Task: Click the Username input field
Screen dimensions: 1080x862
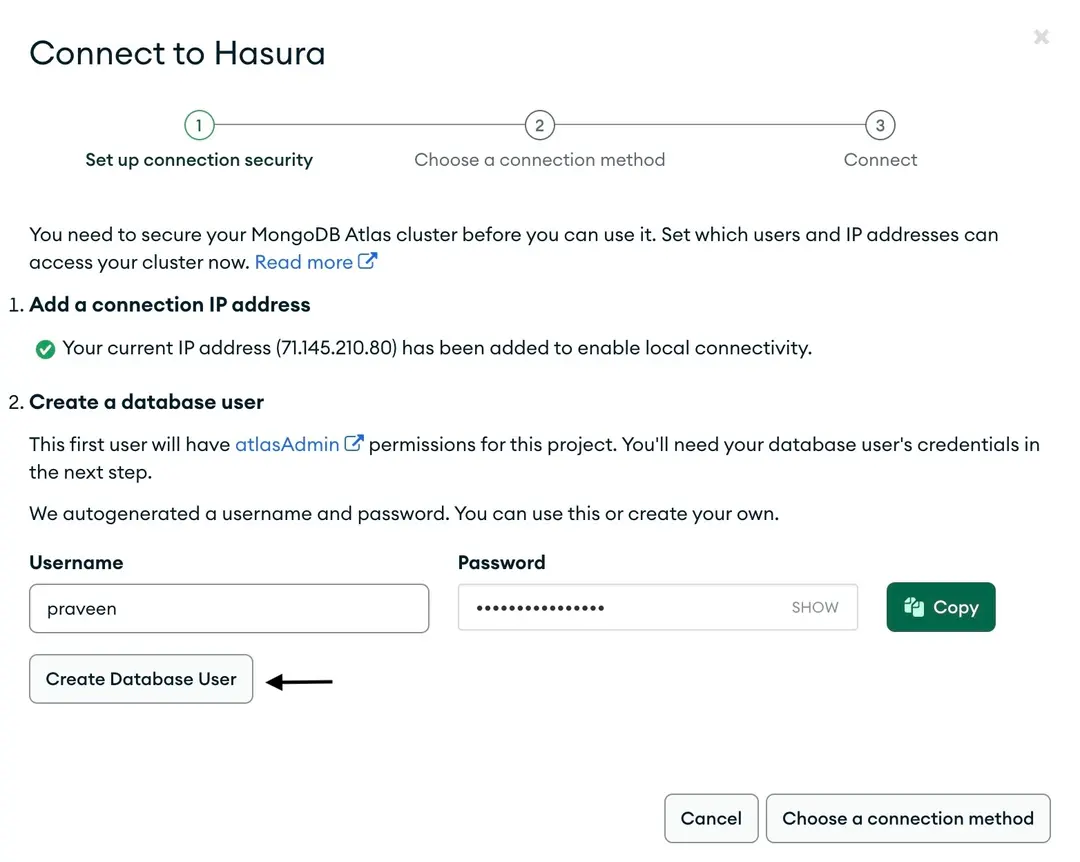Action: [229, 609]
